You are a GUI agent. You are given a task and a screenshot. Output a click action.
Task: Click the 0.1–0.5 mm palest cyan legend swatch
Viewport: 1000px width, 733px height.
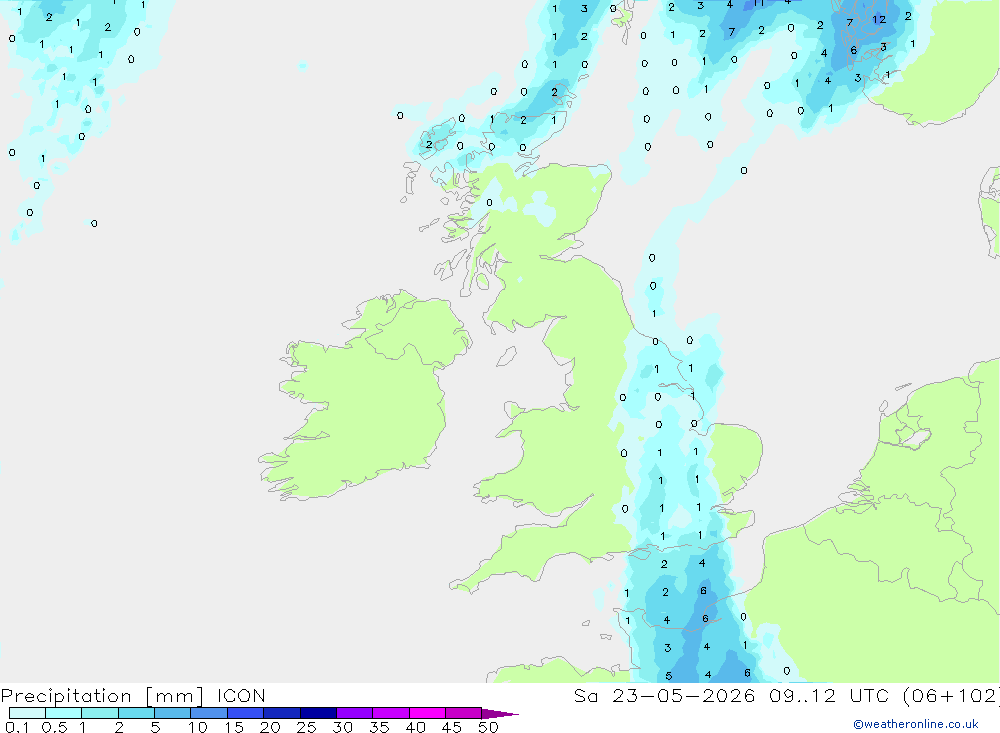pos(27,713)
